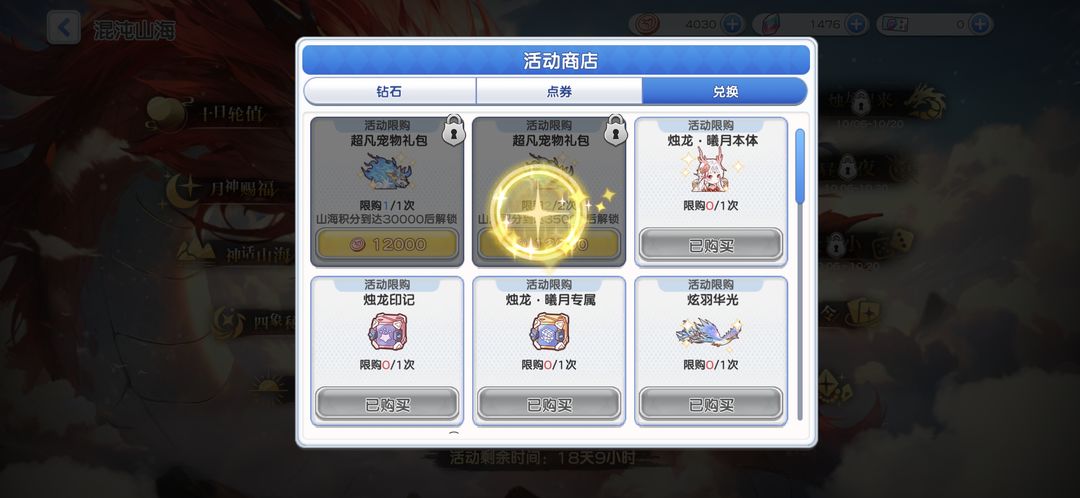The width and height of the screenshot is (1080, 498).
Task: Tap the plus icon next to ticket count 0
Action: pyautogui.click(x=979, y=24)
